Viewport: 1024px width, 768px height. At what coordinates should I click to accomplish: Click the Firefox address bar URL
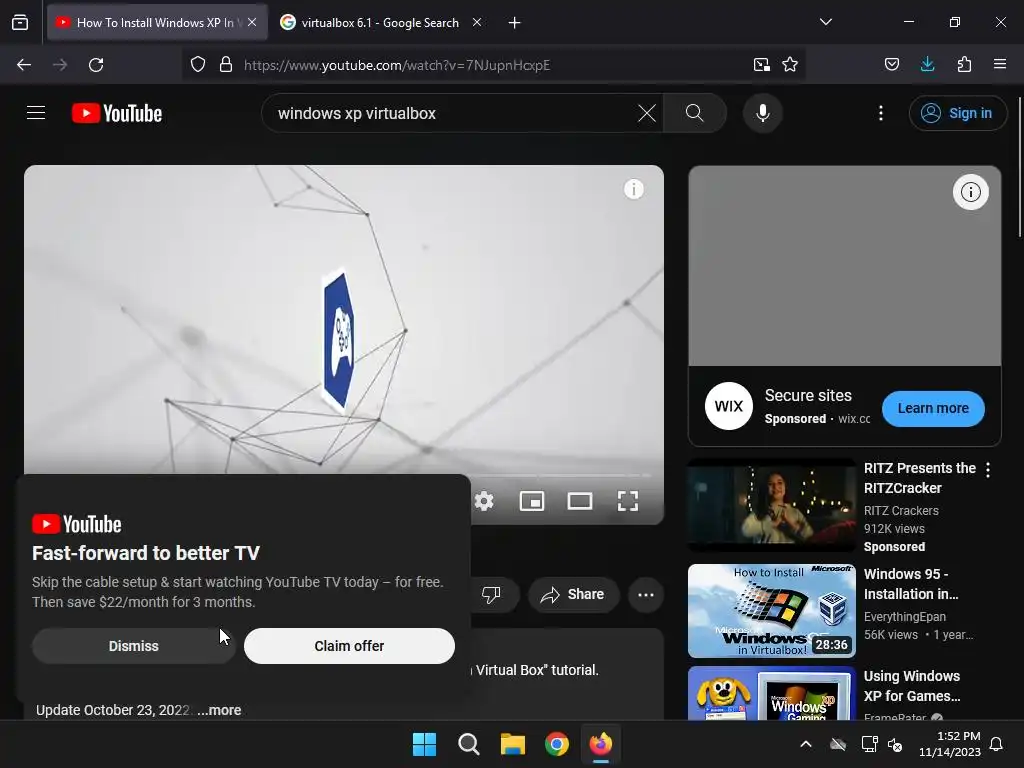(x=397, y=65)
